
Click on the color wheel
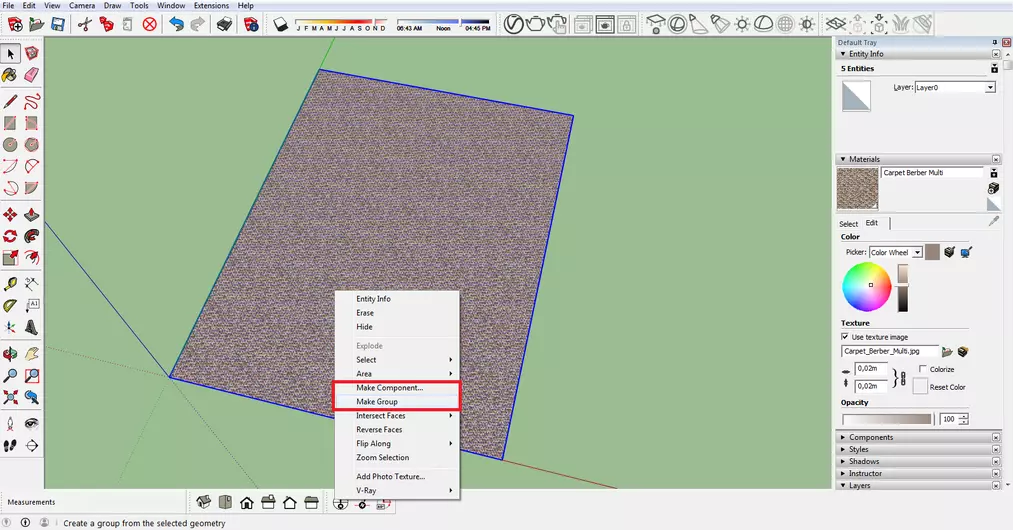click(866, 287)
